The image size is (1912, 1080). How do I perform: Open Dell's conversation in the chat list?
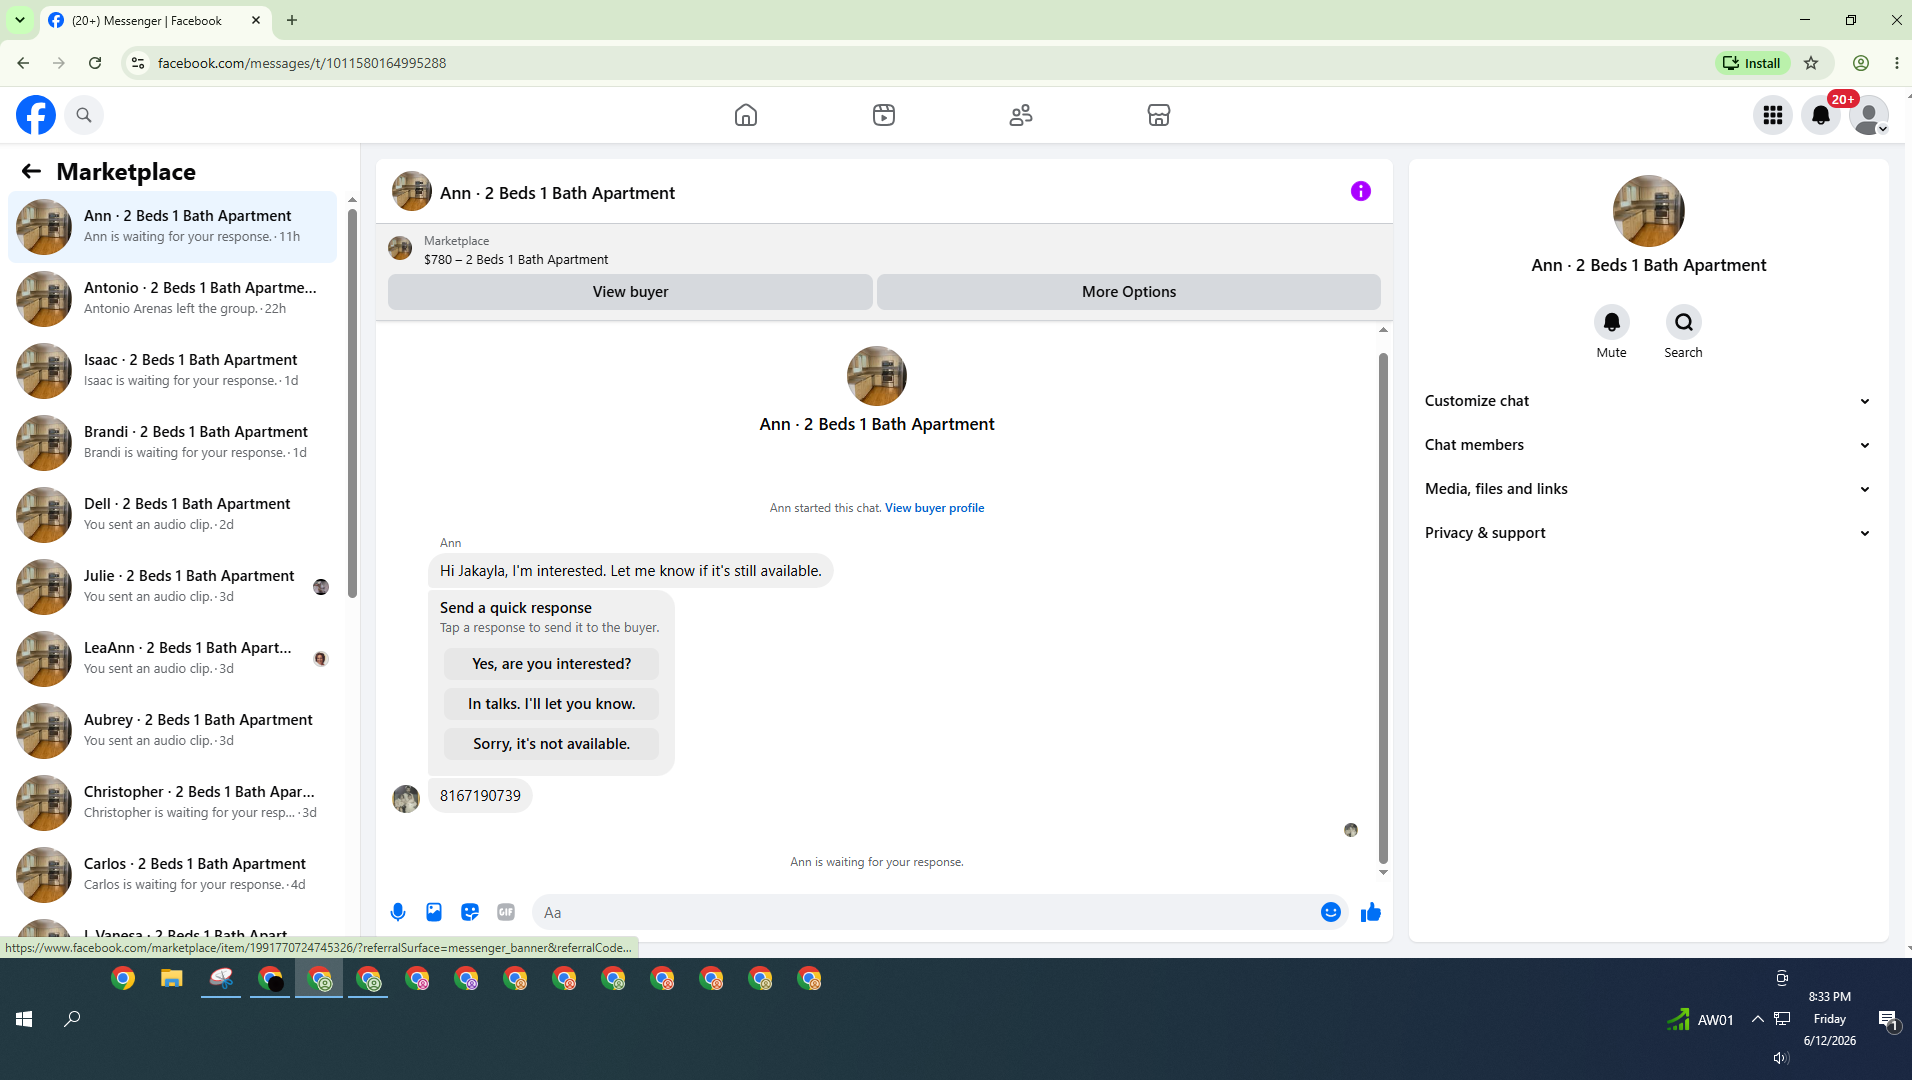(x=172, y=515)
